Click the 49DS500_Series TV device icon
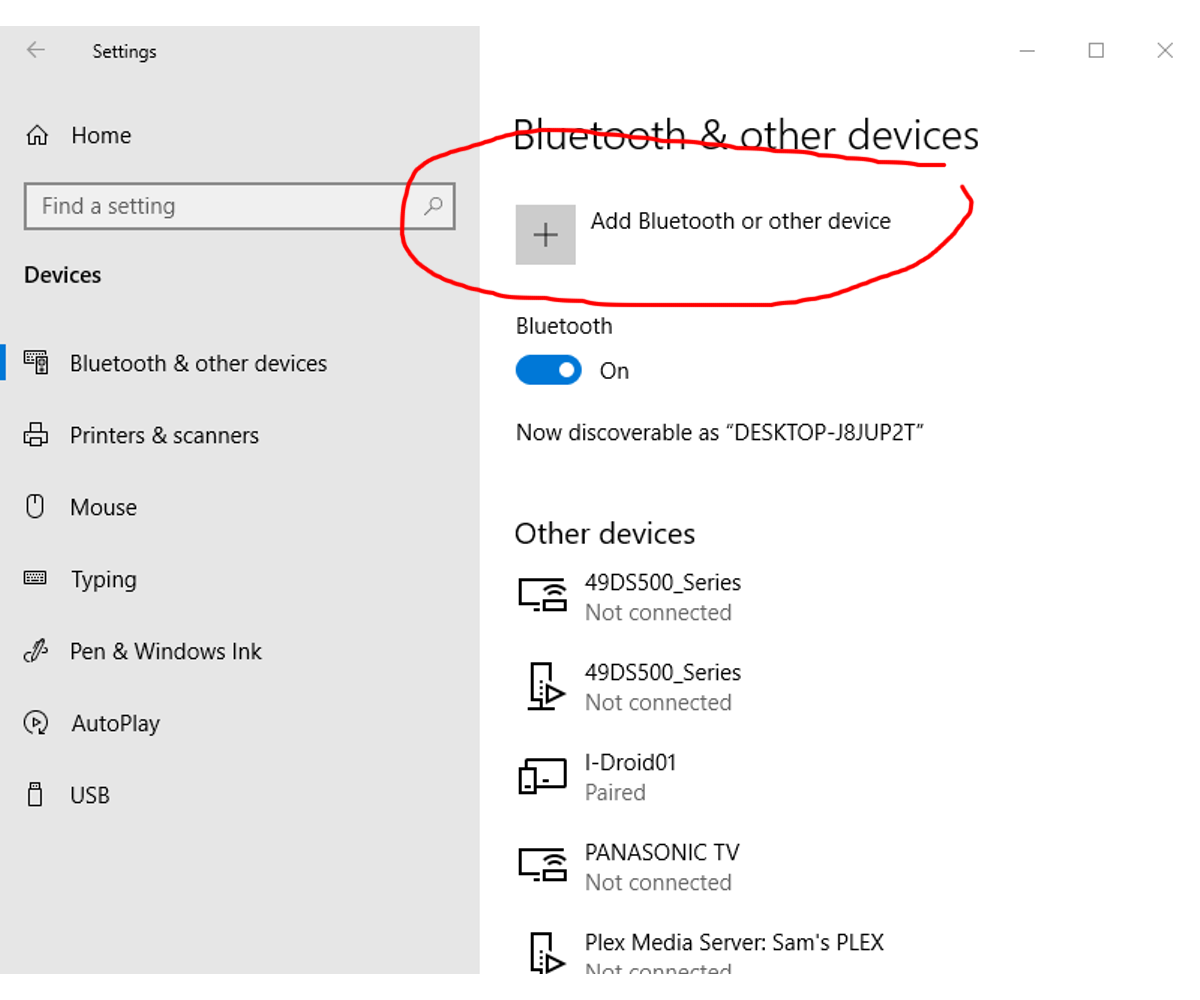Viewport: 1200px width, 1000px height. pos(542,594)
